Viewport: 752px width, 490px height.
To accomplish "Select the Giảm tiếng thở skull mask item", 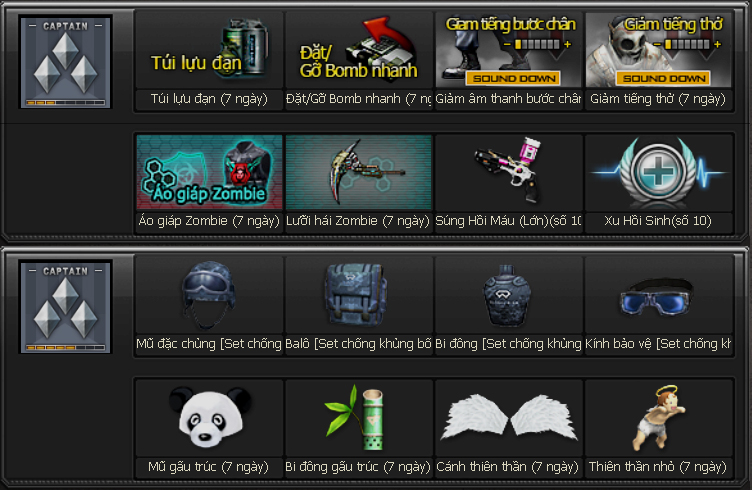I will pos(658,50).
